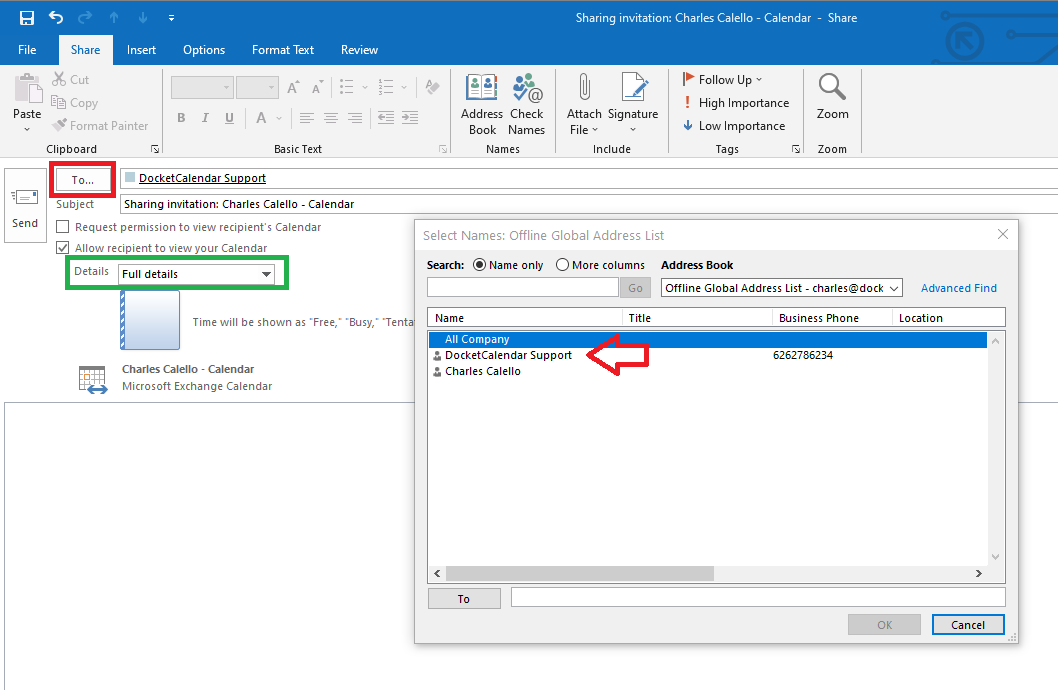1058x690 pixels.
Task: Open Customize Quick Access Toolbar dropdown
Action: pos(171,18)
